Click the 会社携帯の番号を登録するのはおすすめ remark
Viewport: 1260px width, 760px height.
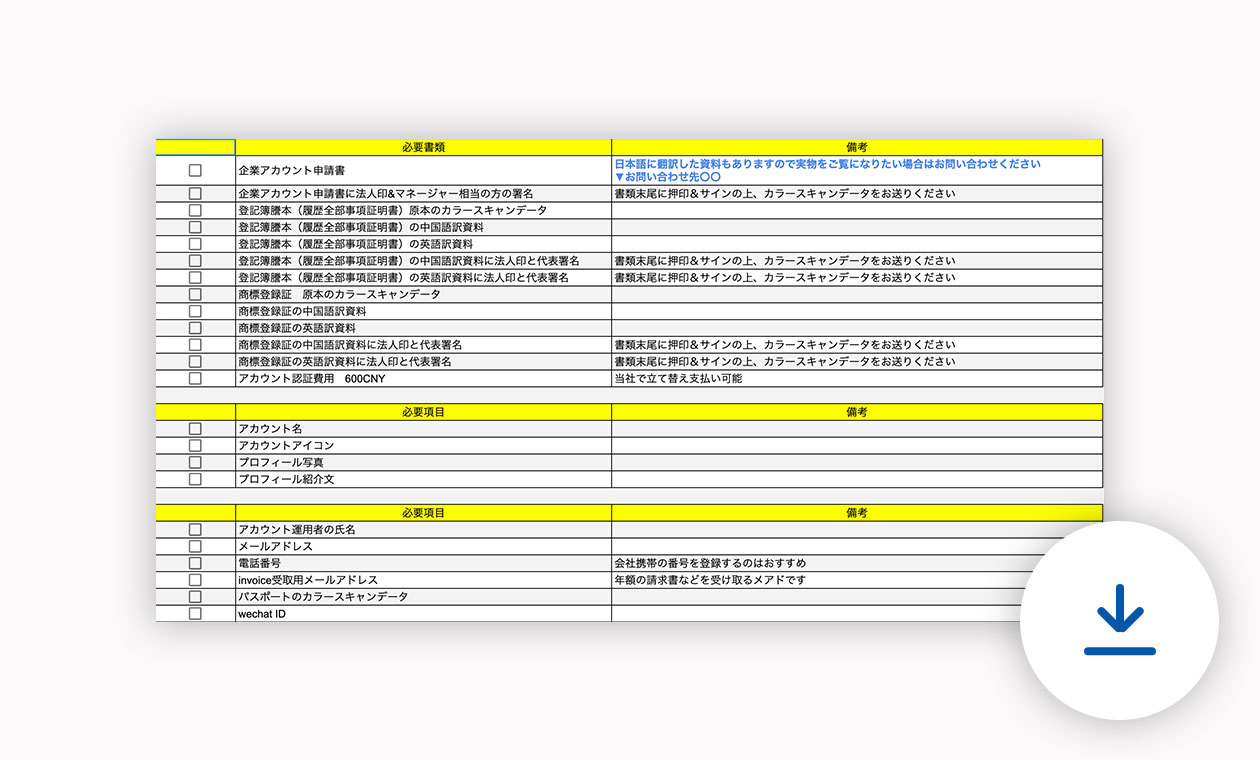tap(710, 563)
